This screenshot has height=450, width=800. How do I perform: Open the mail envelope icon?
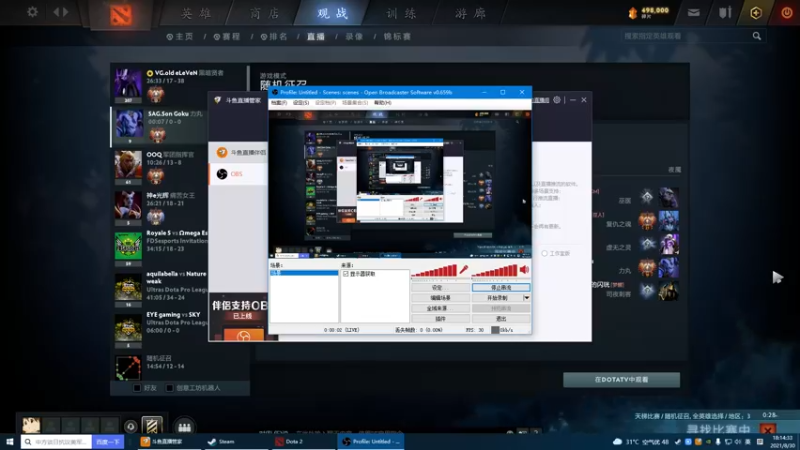(x=693, y=13)
